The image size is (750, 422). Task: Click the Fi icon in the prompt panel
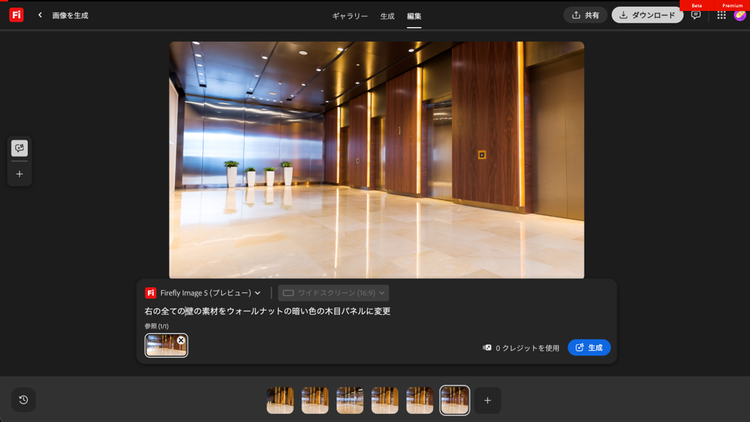pos(150,293)
